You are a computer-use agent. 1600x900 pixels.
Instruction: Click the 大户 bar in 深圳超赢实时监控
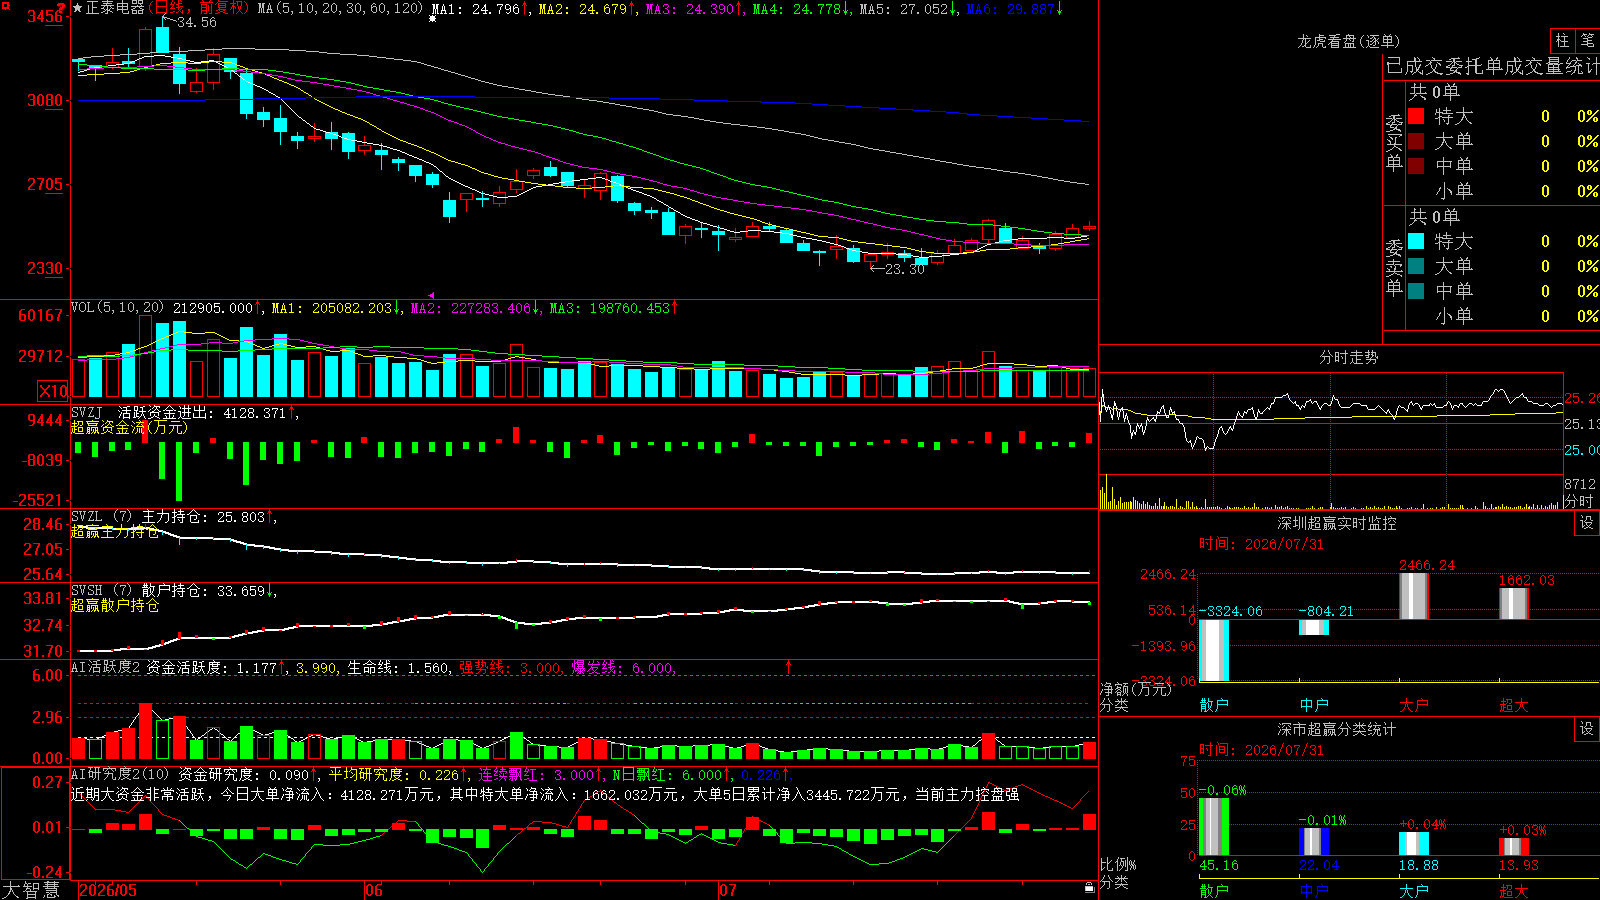[1414, 596]
